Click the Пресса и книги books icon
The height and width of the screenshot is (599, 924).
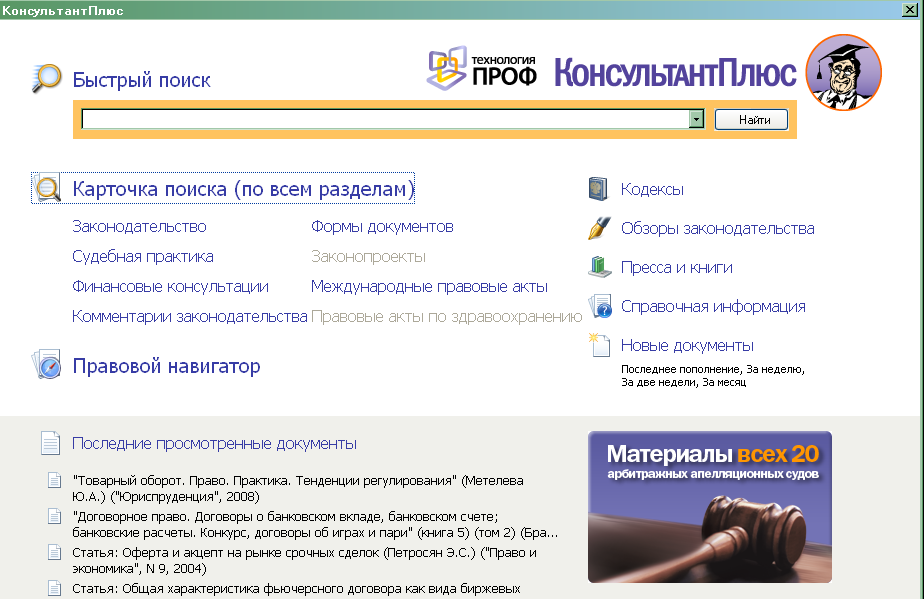600,267
